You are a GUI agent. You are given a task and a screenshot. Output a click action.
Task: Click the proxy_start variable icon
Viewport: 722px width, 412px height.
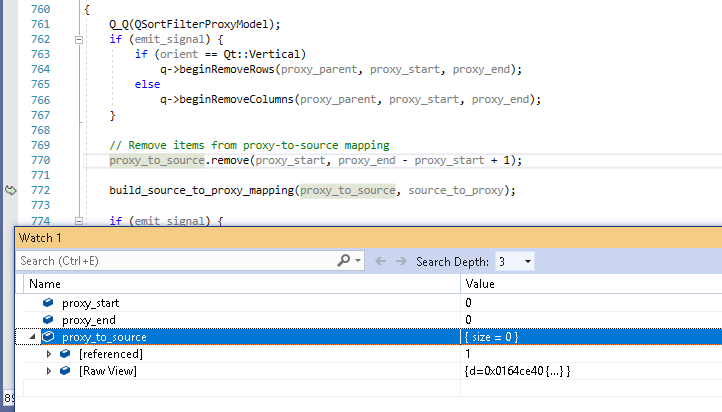[48, 302]
